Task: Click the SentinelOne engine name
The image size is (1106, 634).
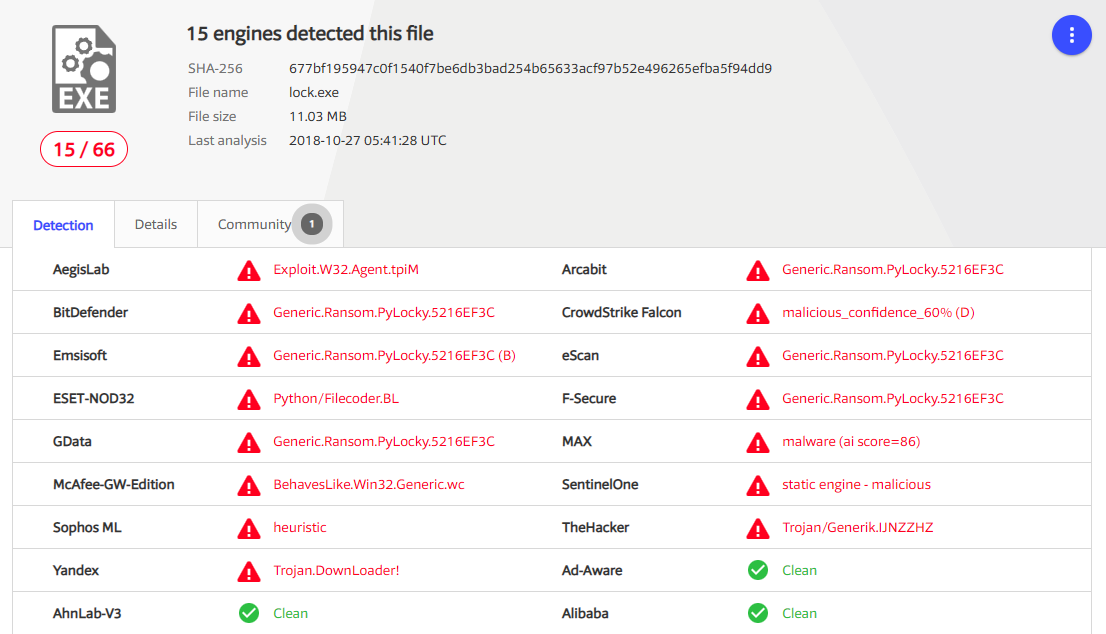Action: pyautogui.click(x=600, y=484)
